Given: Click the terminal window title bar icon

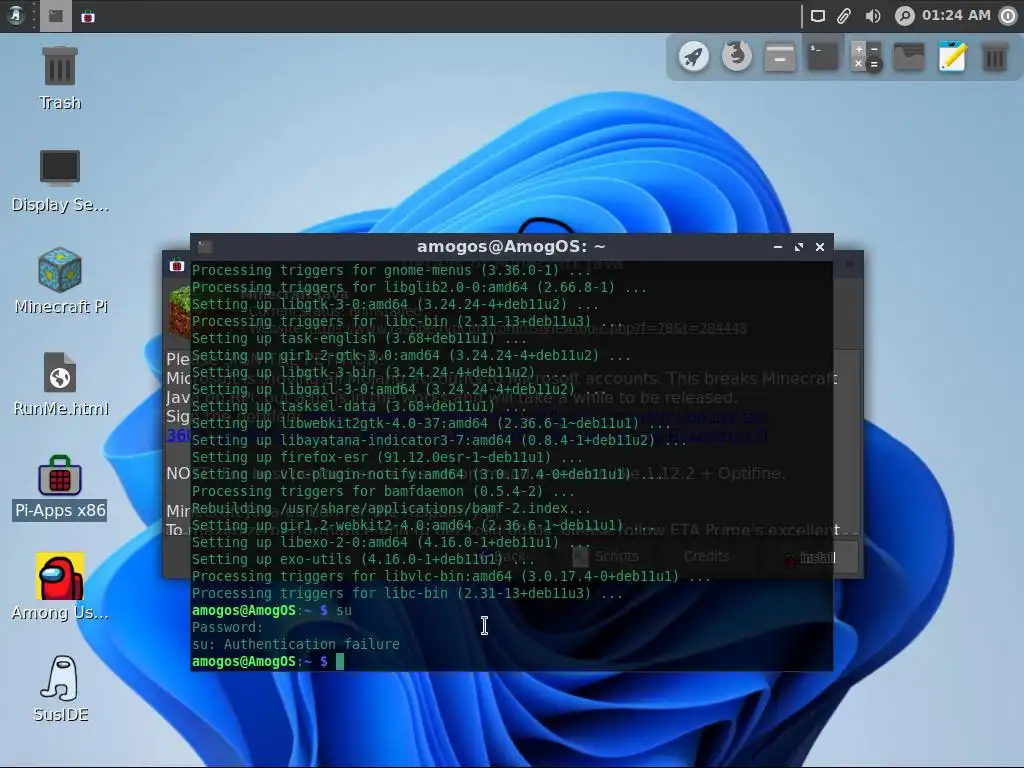Looking at the screenshot, I should 205,247.
